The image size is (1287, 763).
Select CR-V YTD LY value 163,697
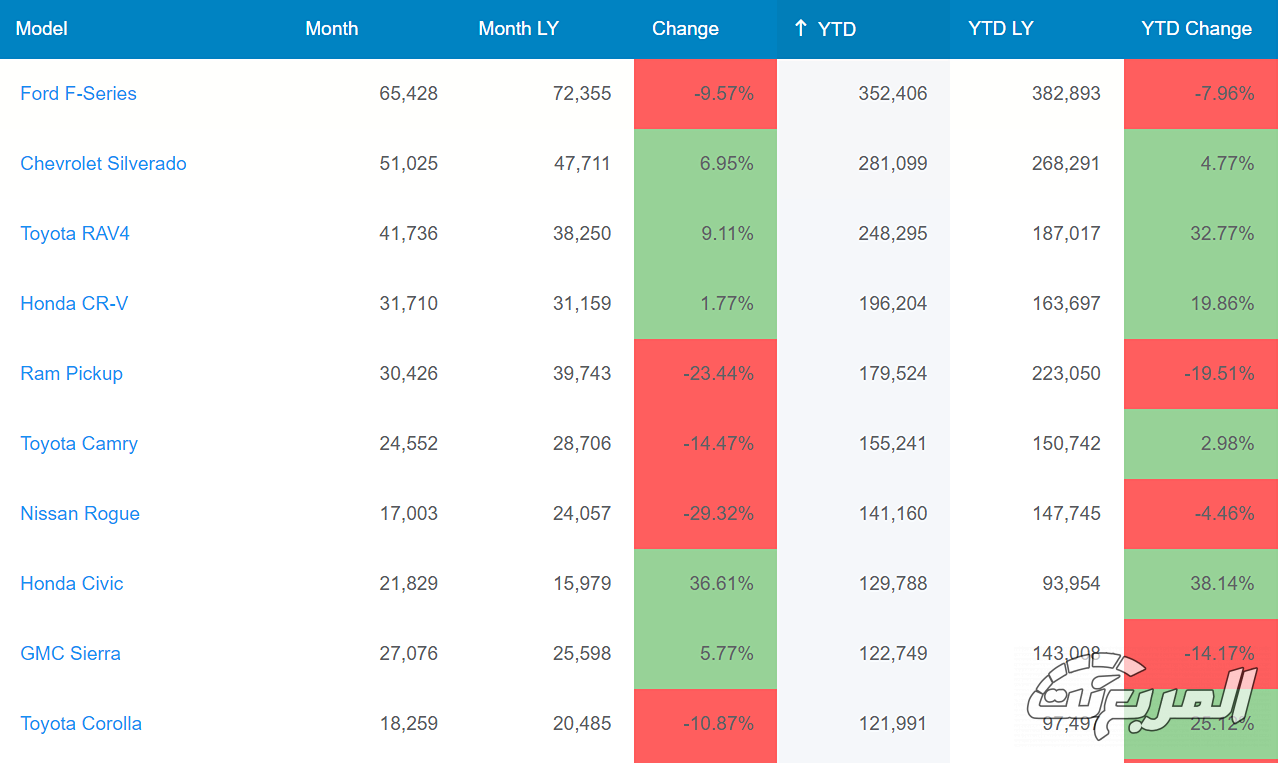pyautogui.click(x=1066, y=303)
